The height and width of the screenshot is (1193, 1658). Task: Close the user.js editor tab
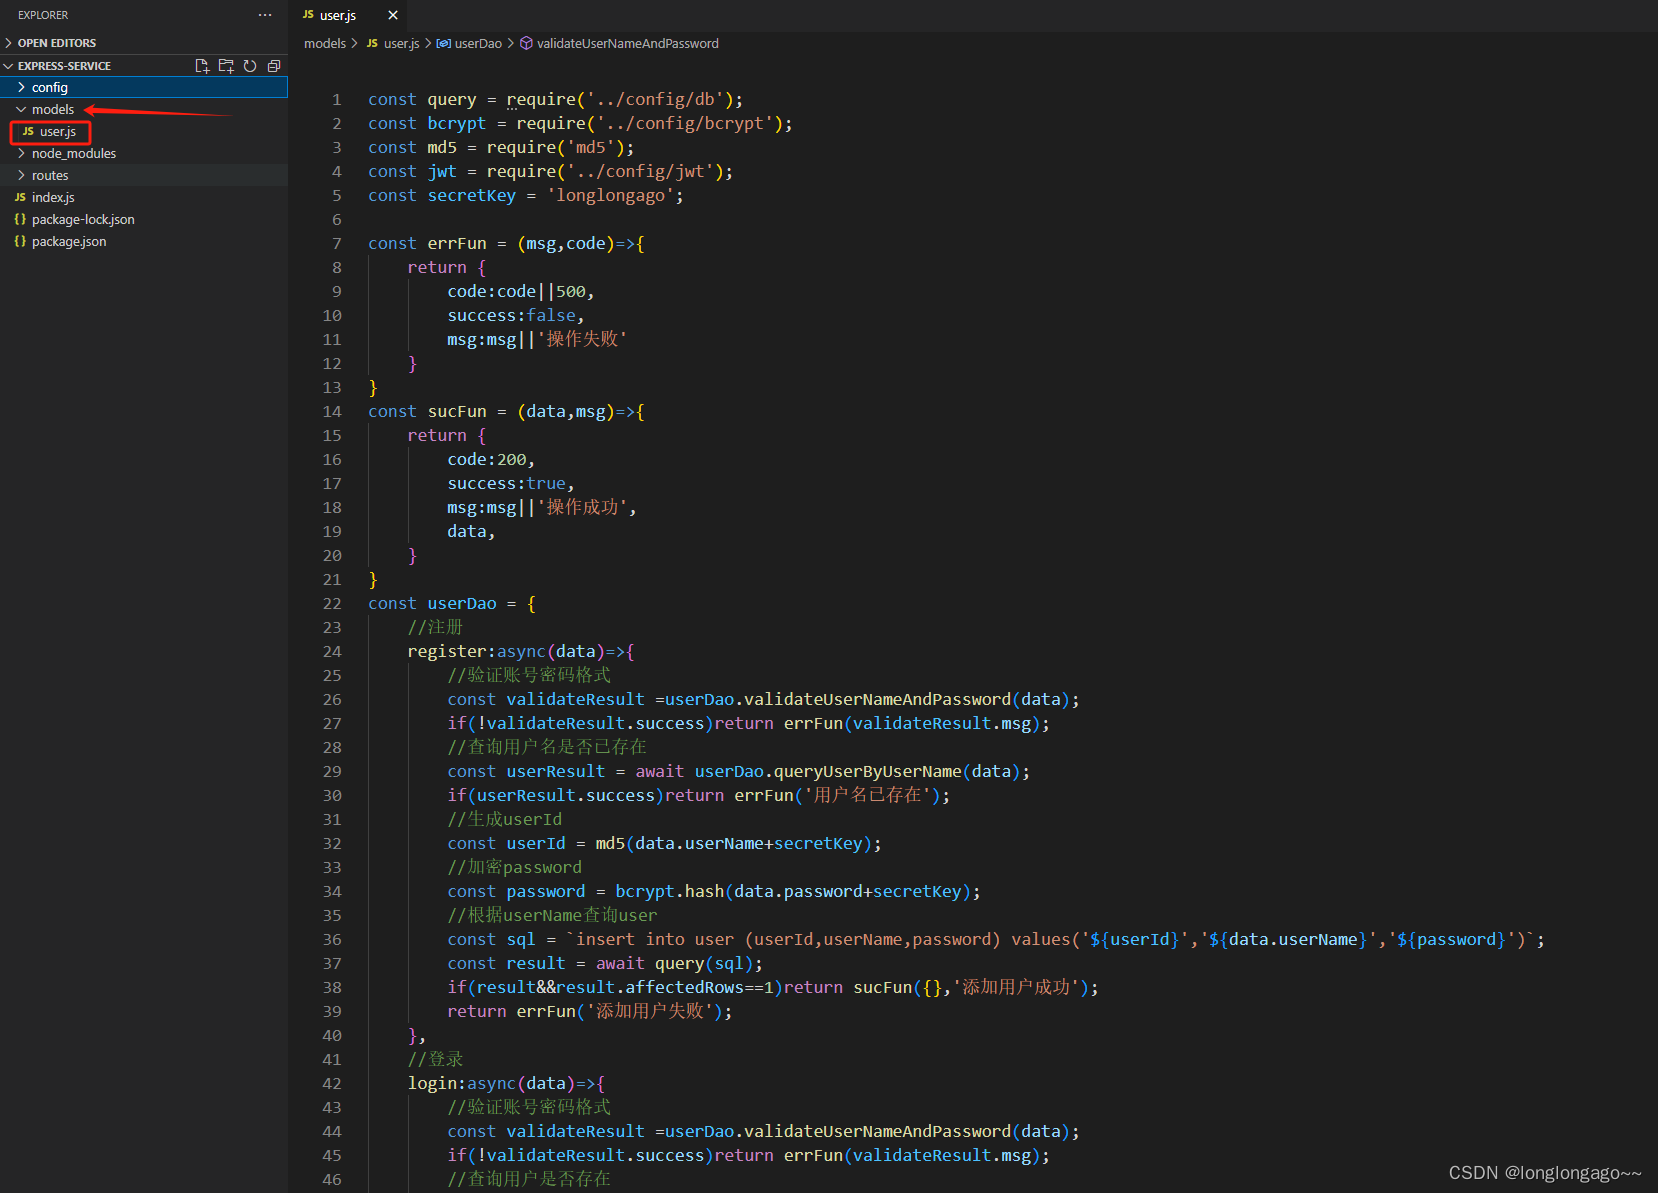pyautogui.click(x=393, y=15)
